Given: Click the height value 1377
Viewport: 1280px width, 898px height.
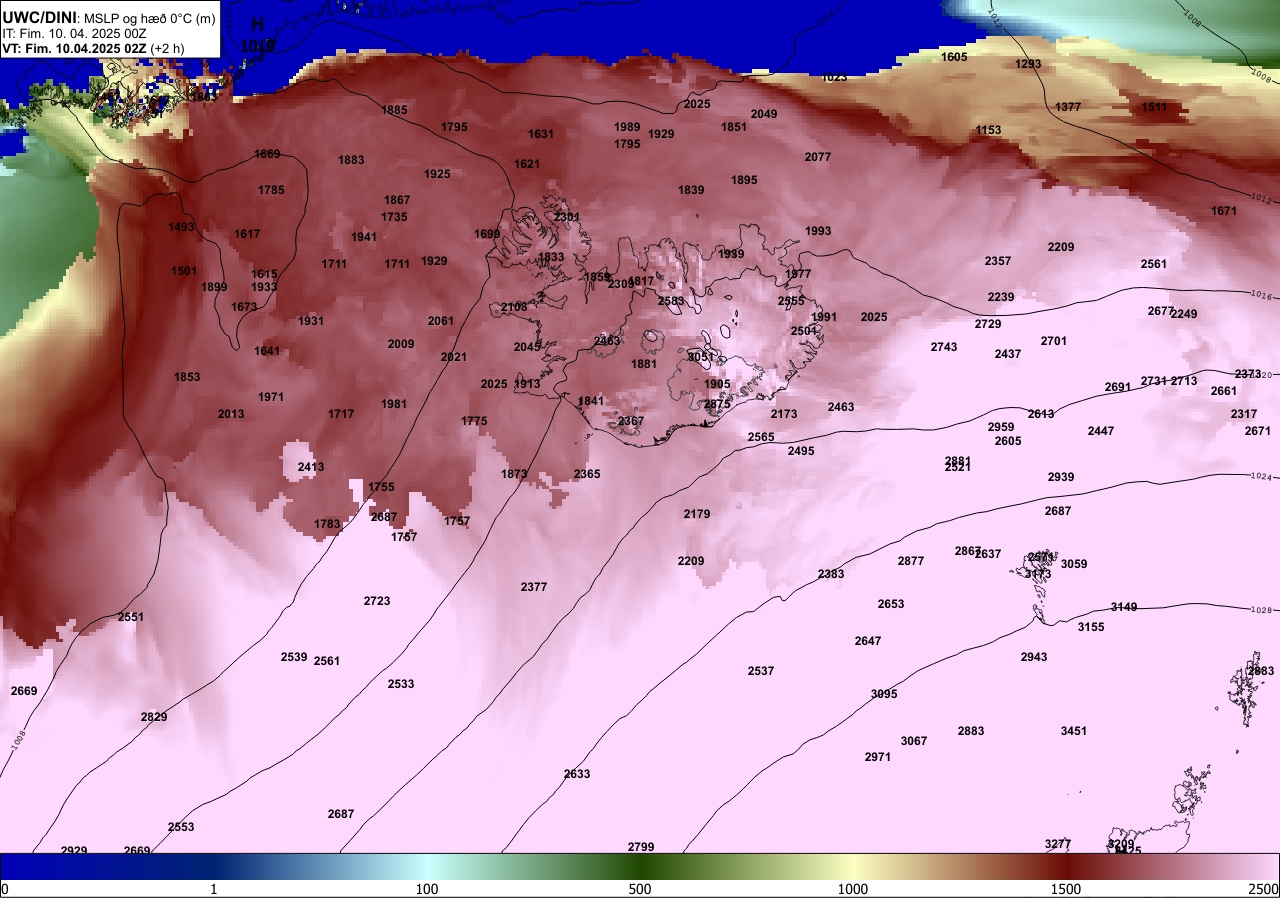Looking at the screenshot, I should (1069, 107).
